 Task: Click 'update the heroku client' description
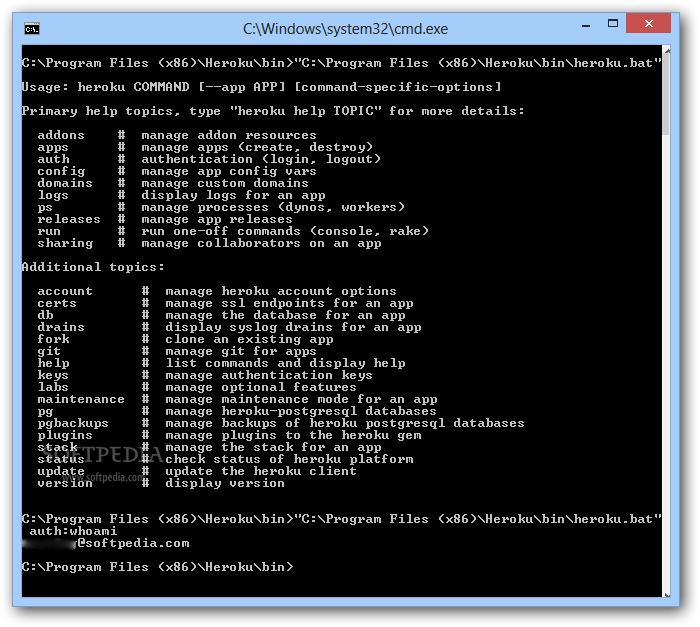coord(261,471)
